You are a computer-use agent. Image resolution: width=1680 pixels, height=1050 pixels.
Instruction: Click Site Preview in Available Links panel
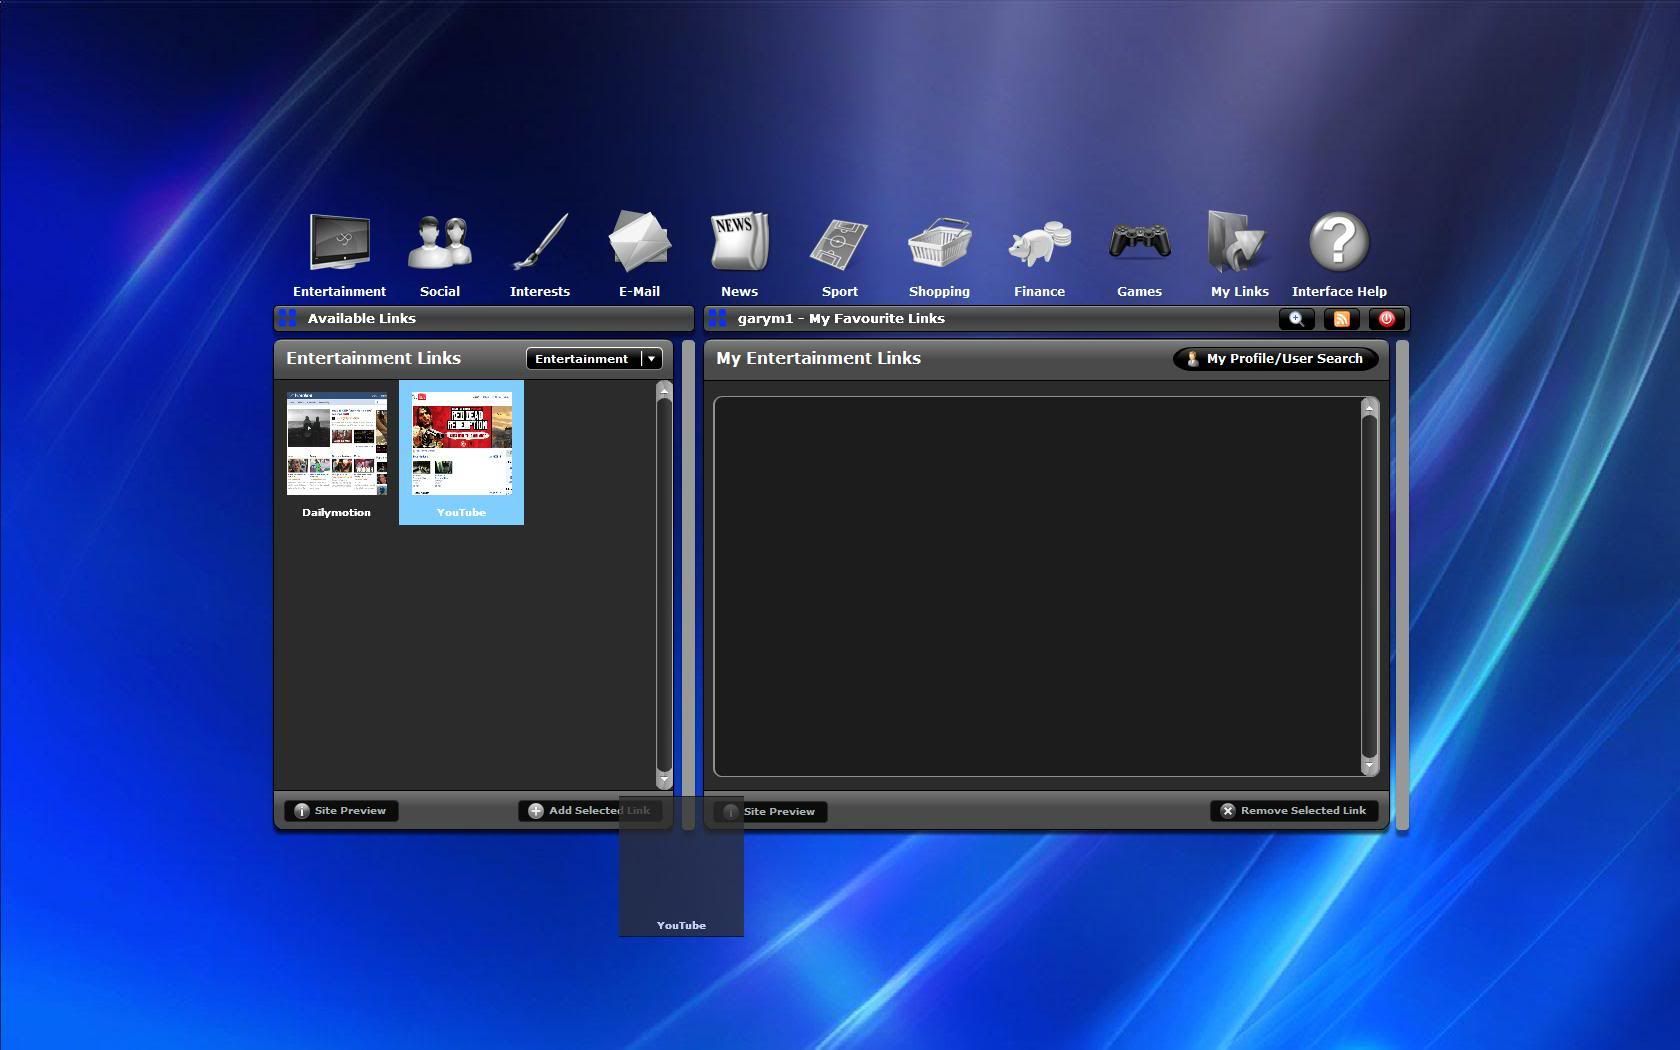pos(341,811)
